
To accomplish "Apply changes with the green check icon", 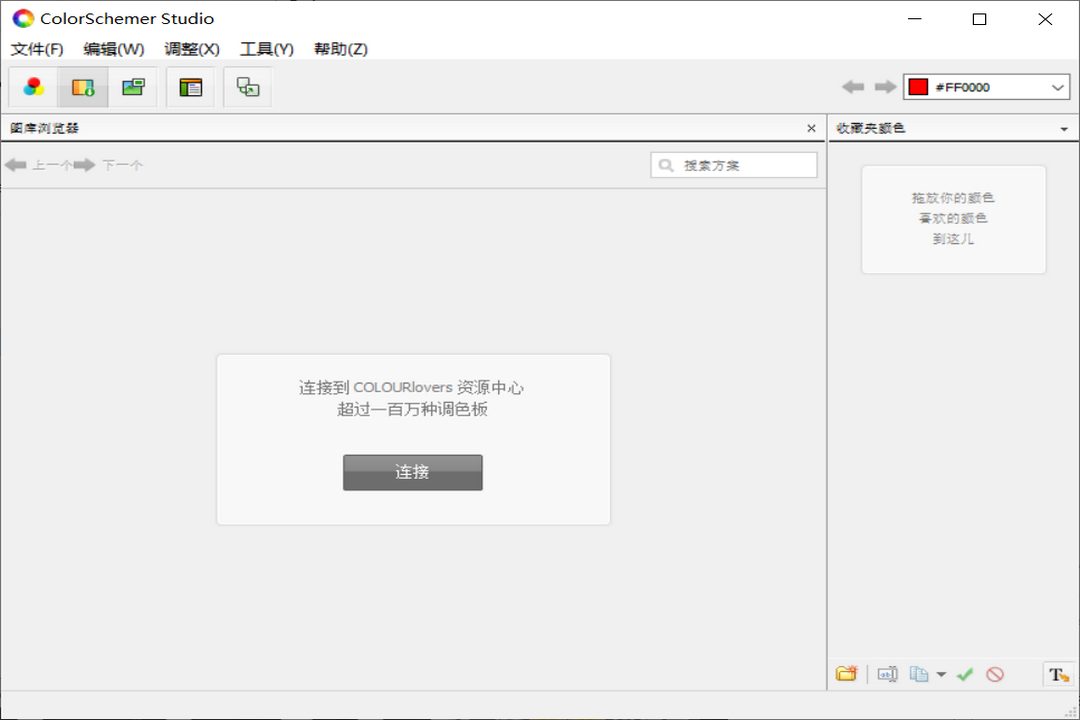I will (x=965, y=674).
